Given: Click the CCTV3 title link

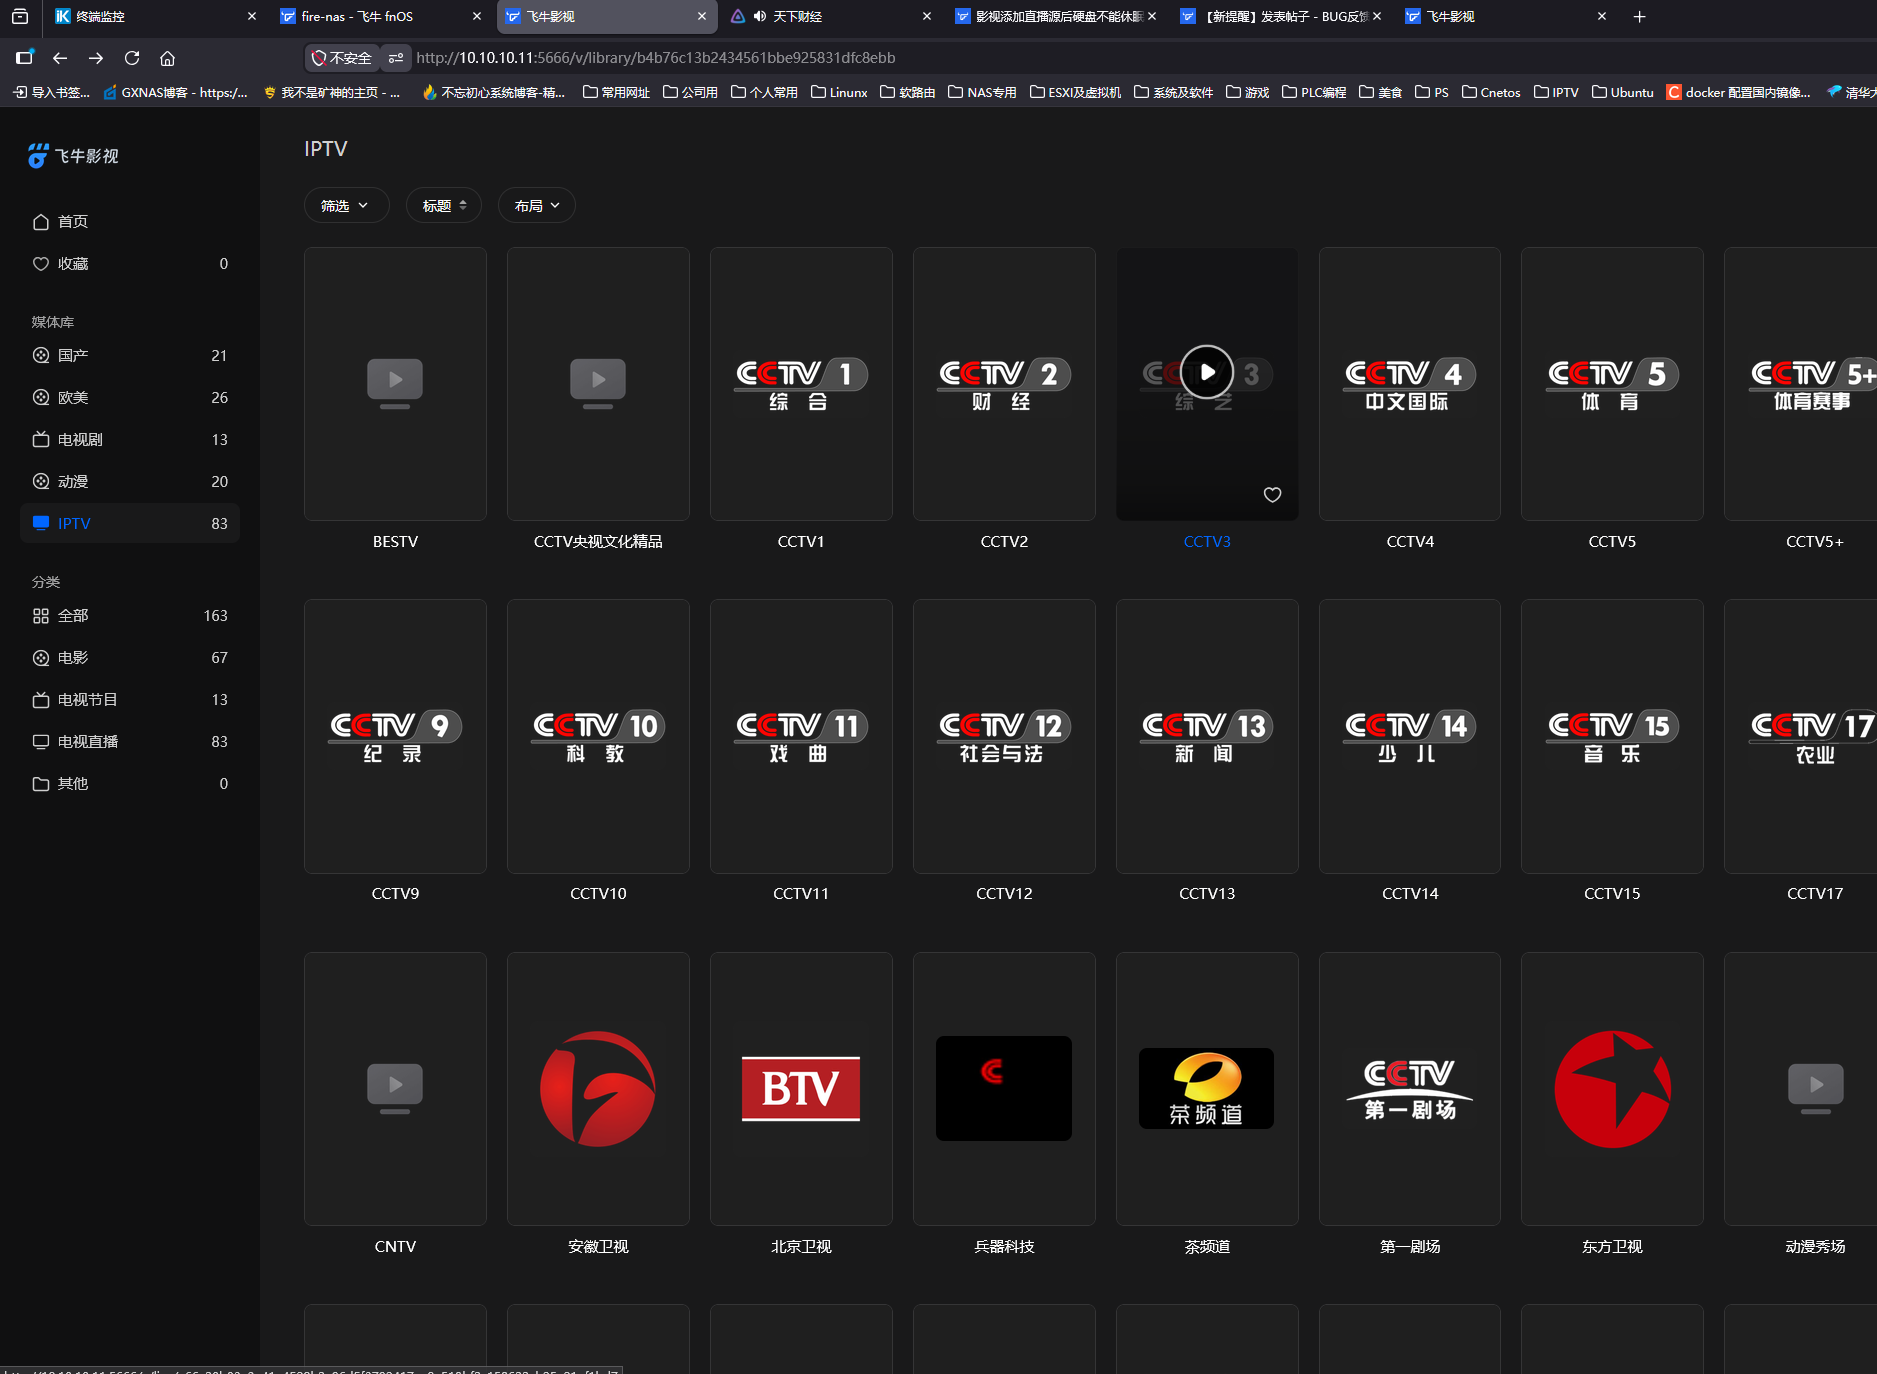Looking at the screenshot, I should (x=1207, y=542).
